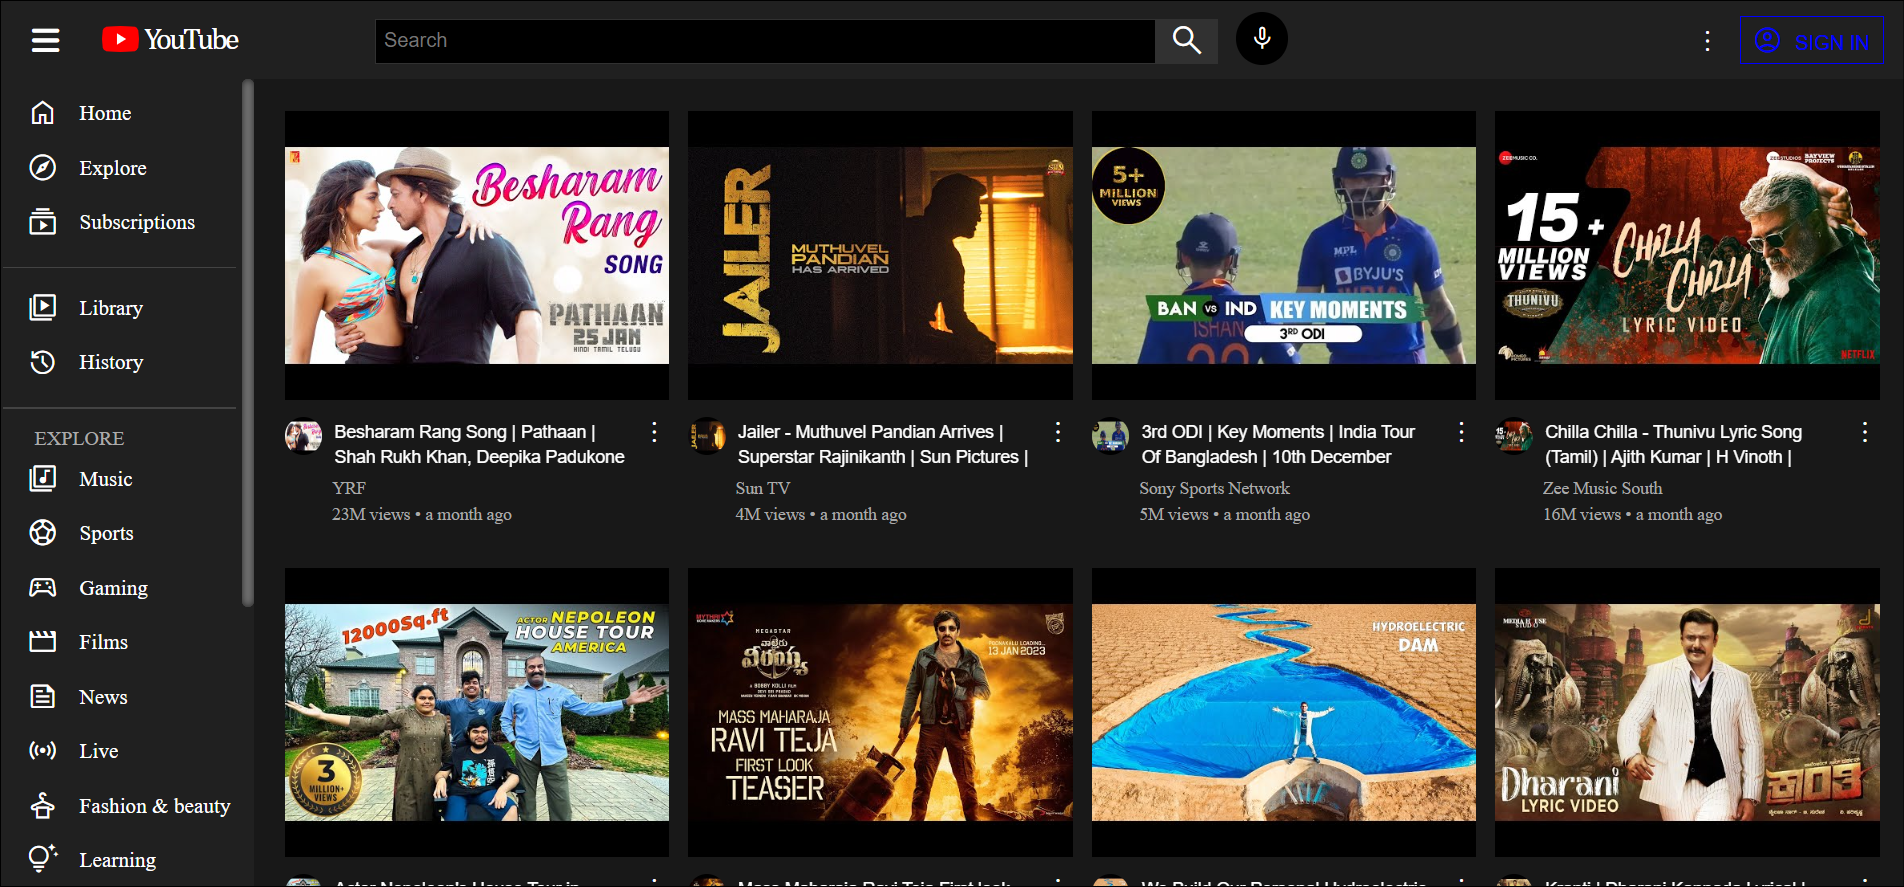Go to Explore in sidebar

(x=112, y=168)
